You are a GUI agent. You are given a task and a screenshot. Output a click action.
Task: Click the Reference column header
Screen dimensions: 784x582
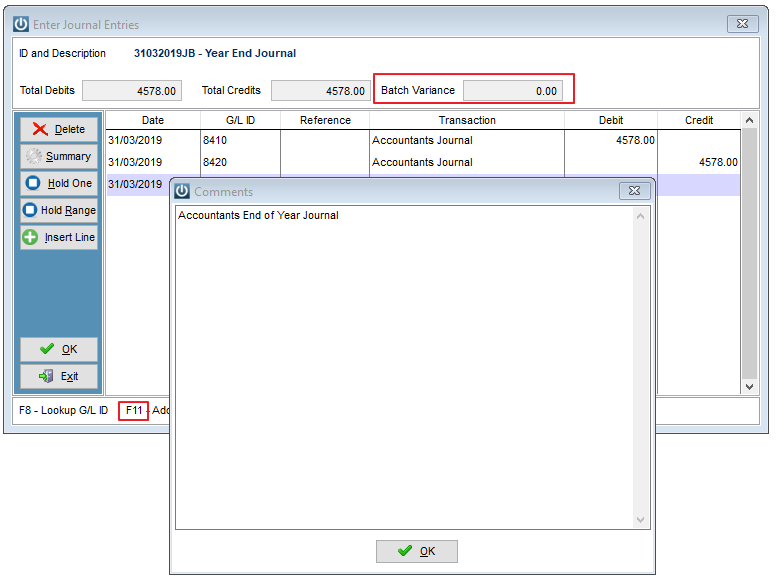pyautogui.click(x=325, y=120)
